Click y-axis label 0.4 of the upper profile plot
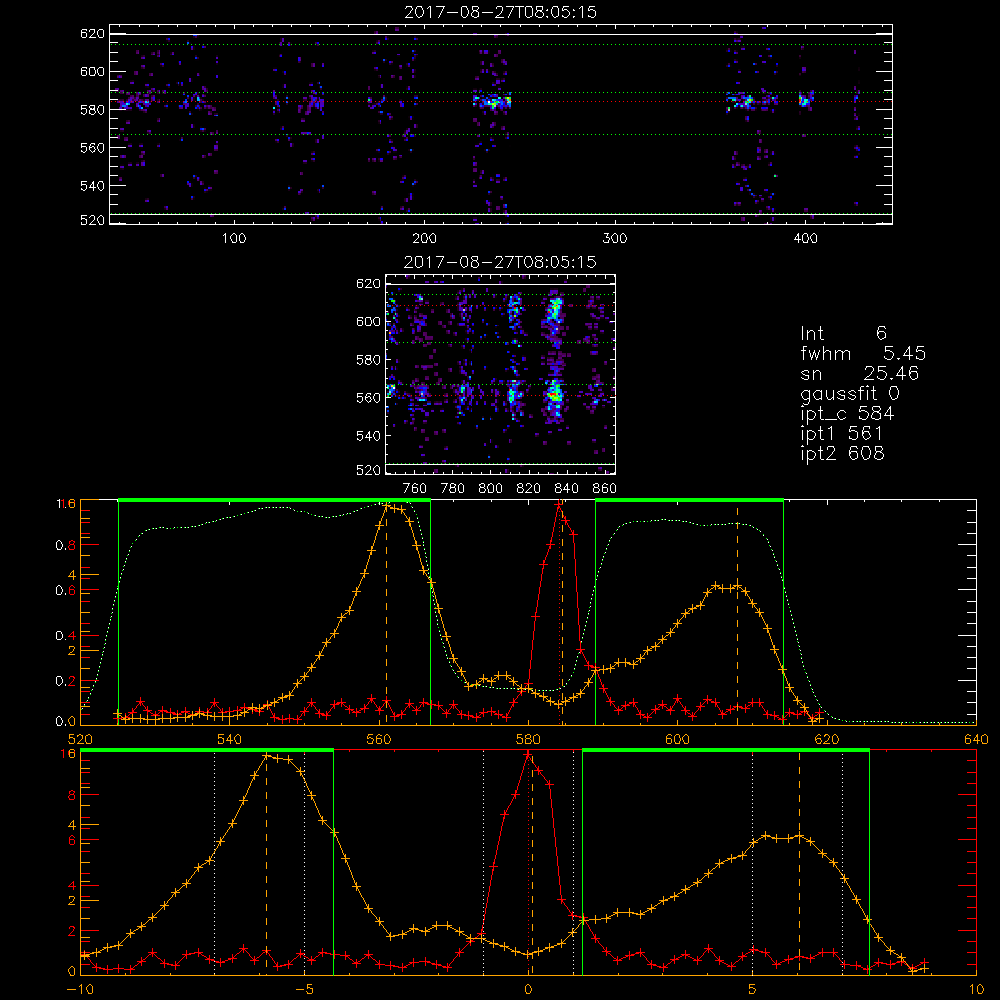Image resolution: width=1000 pixels, height=1000 pixels. (x=66, y=636)
